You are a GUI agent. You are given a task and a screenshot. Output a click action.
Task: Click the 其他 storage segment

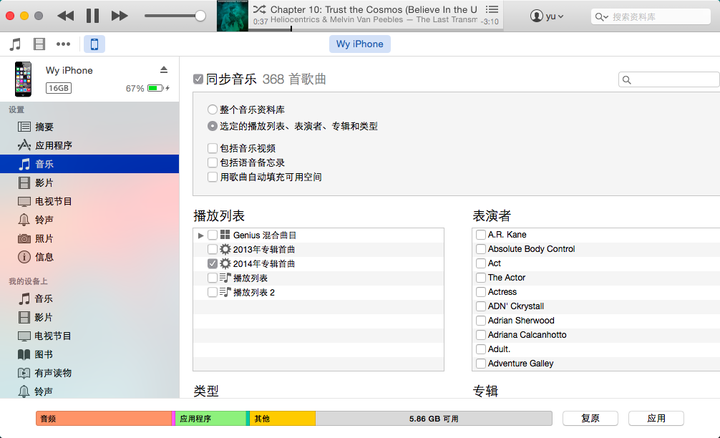[x=282, y=419]
